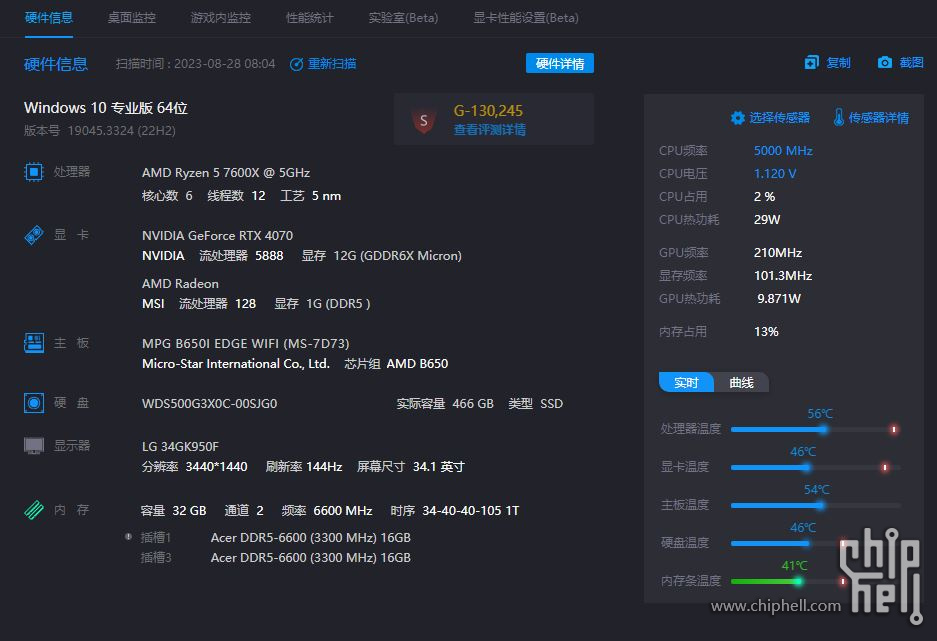Click the 内存 memory stick icon
The image size is (937, 641).
pos(33,510)
